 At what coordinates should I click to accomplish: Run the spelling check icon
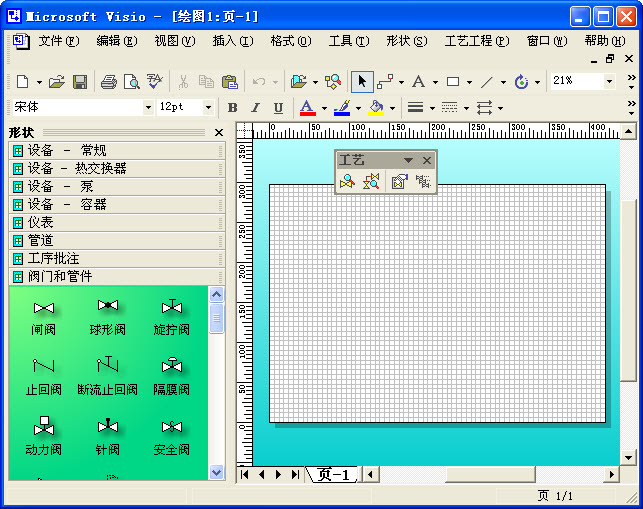point(155,82)
